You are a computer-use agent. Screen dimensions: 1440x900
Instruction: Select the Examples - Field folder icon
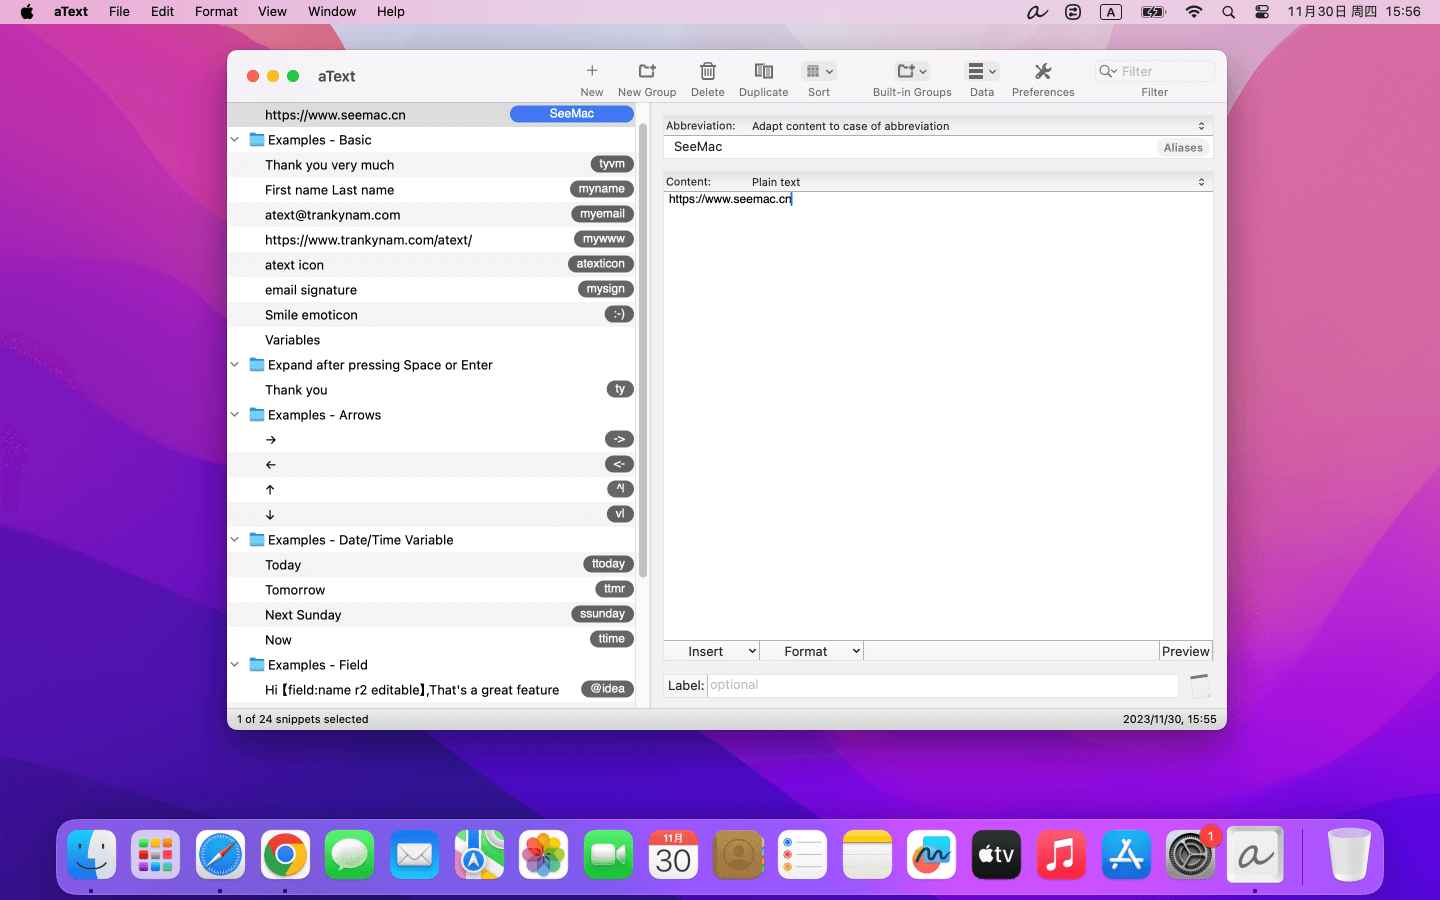coord(257,665)
